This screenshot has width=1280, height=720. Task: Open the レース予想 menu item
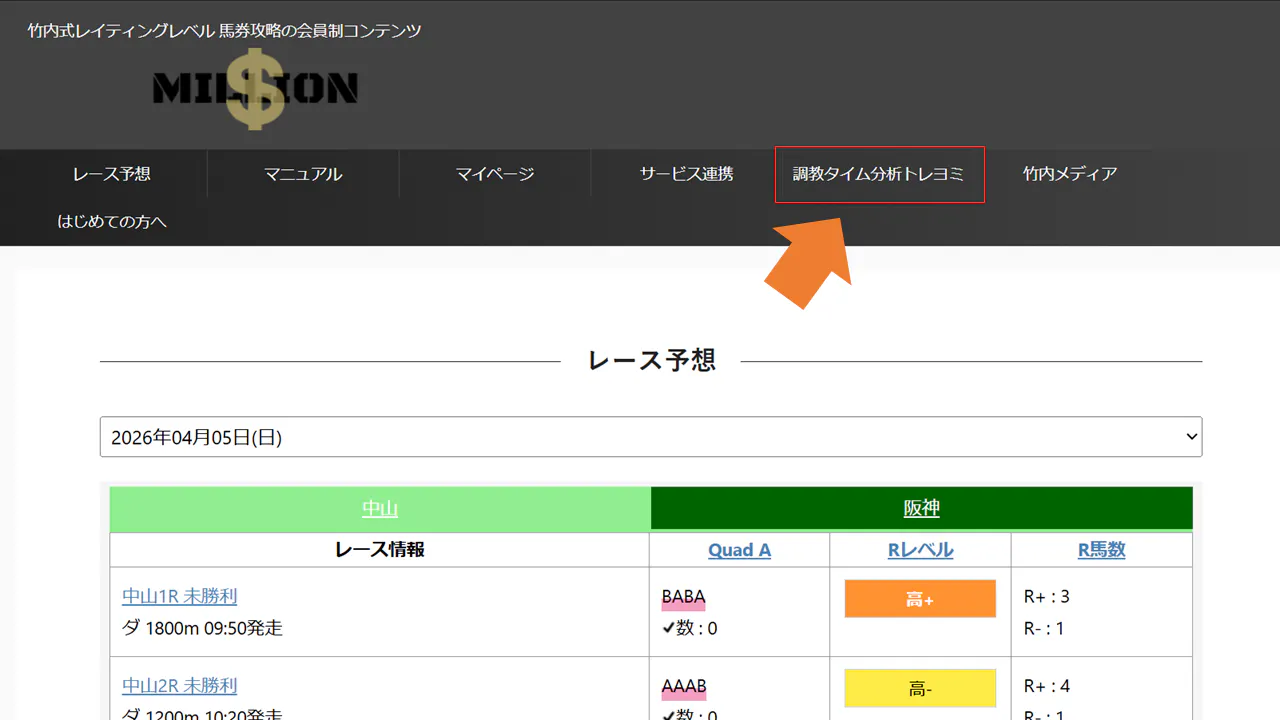tap(111, 174)
